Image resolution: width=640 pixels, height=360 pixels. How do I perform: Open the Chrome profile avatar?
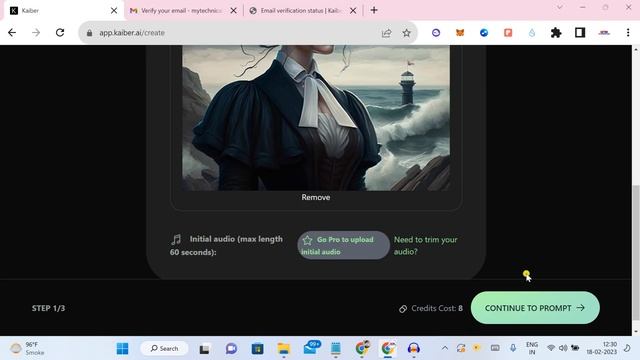tap(604, 33)
